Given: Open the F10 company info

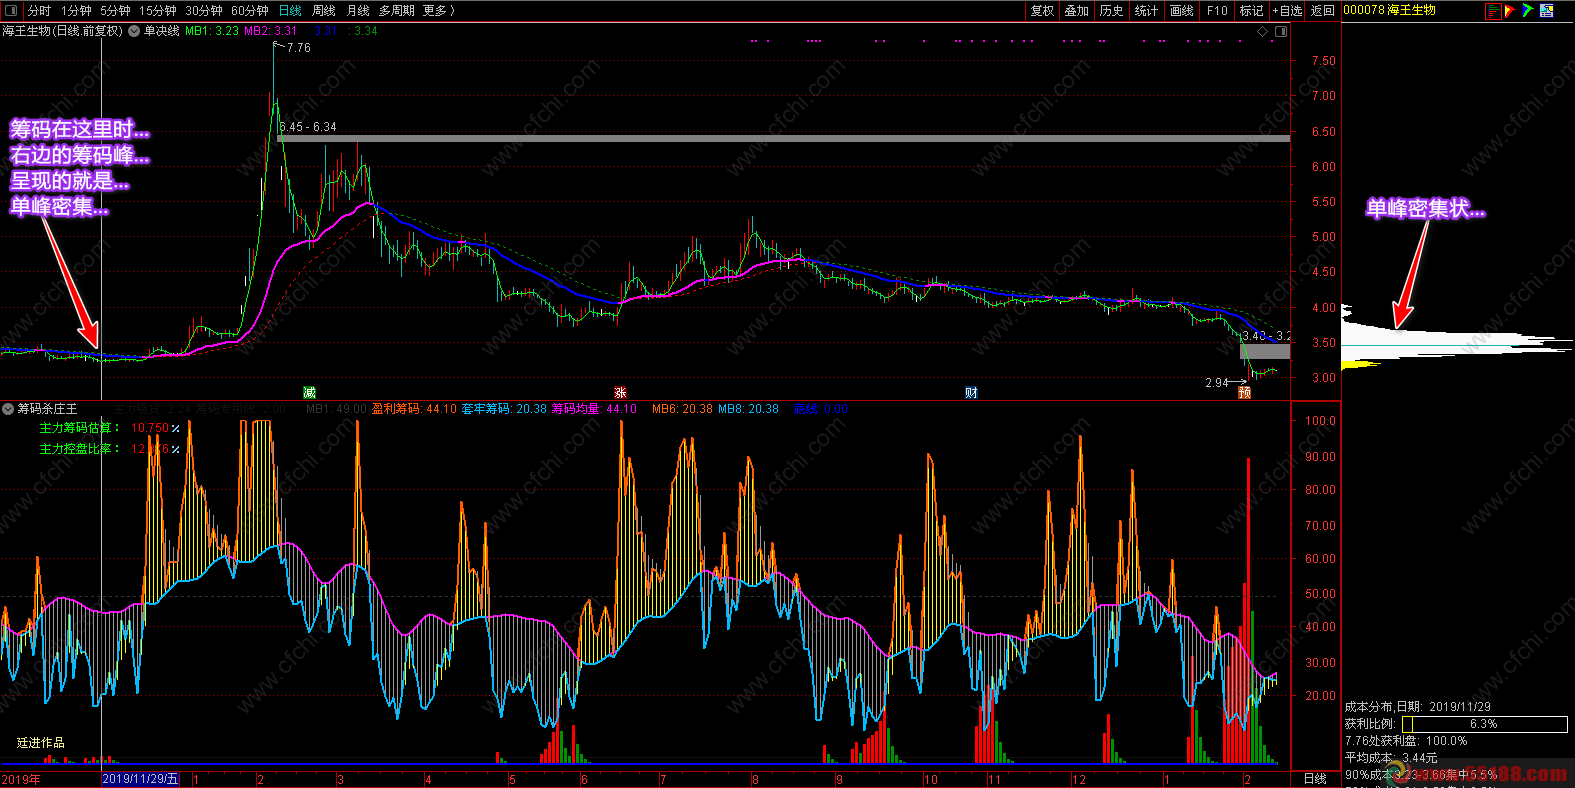Looking at the screenshot, I should coord(1217,11).
